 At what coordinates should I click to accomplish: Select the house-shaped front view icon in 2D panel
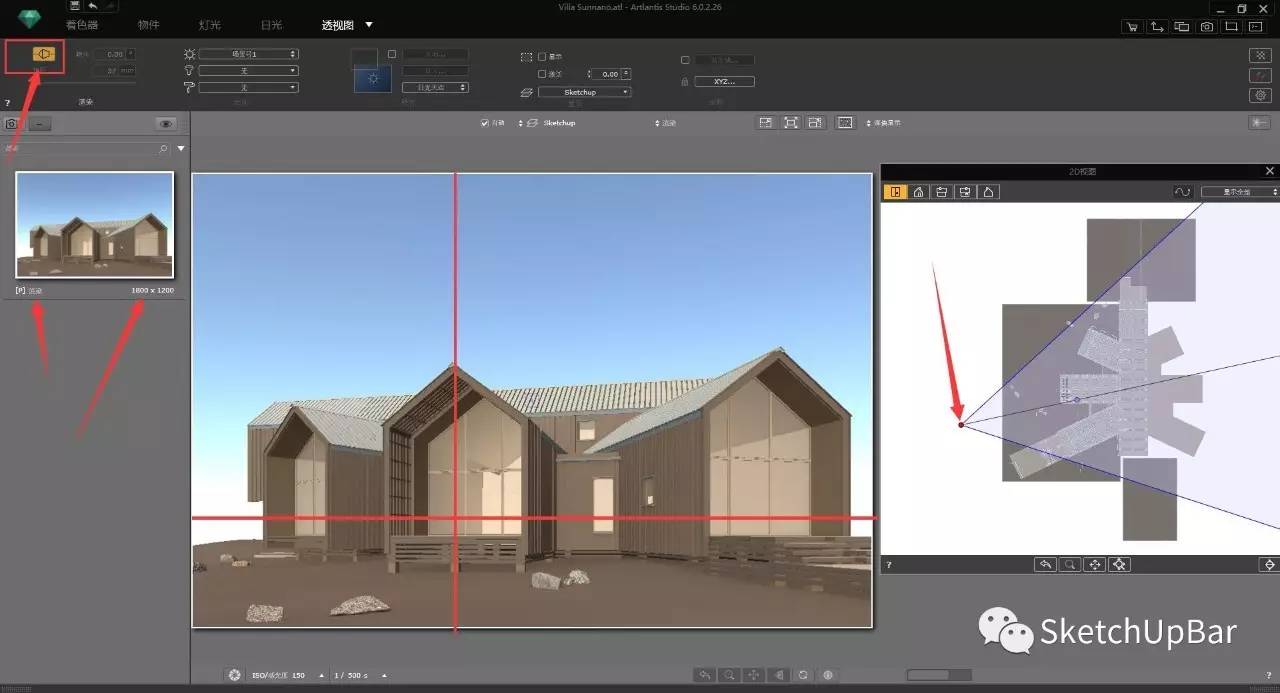918,192
